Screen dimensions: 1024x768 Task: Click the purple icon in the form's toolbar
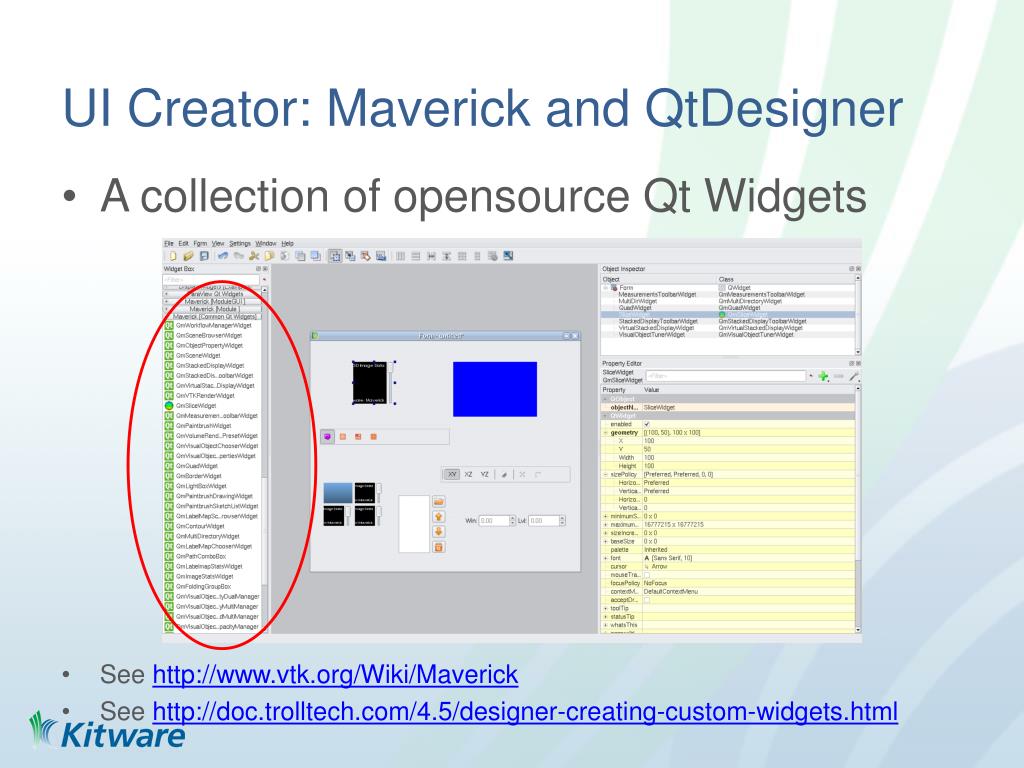tap(327, 436)
